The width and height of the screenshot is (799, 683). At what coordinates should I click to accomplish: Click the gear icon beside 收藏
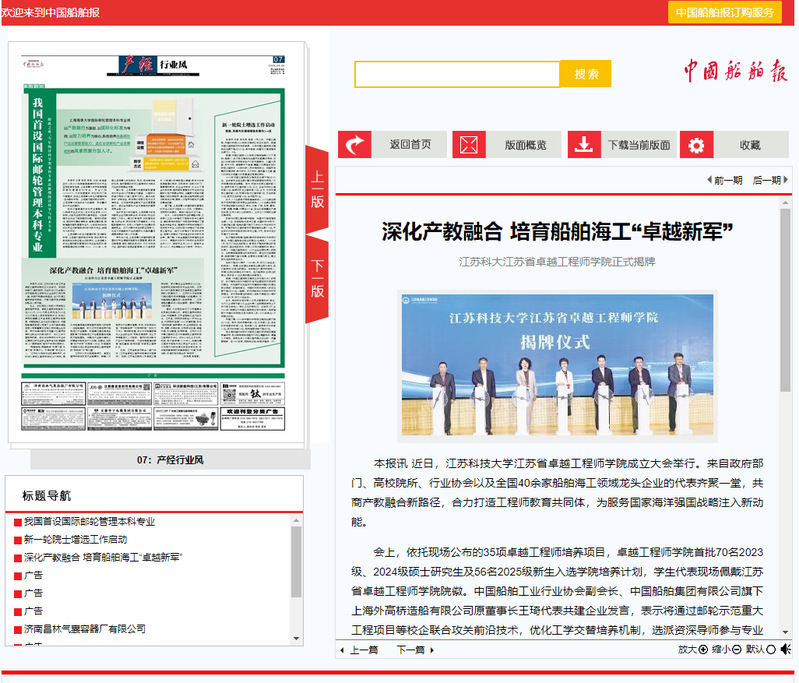coord(696,145)
